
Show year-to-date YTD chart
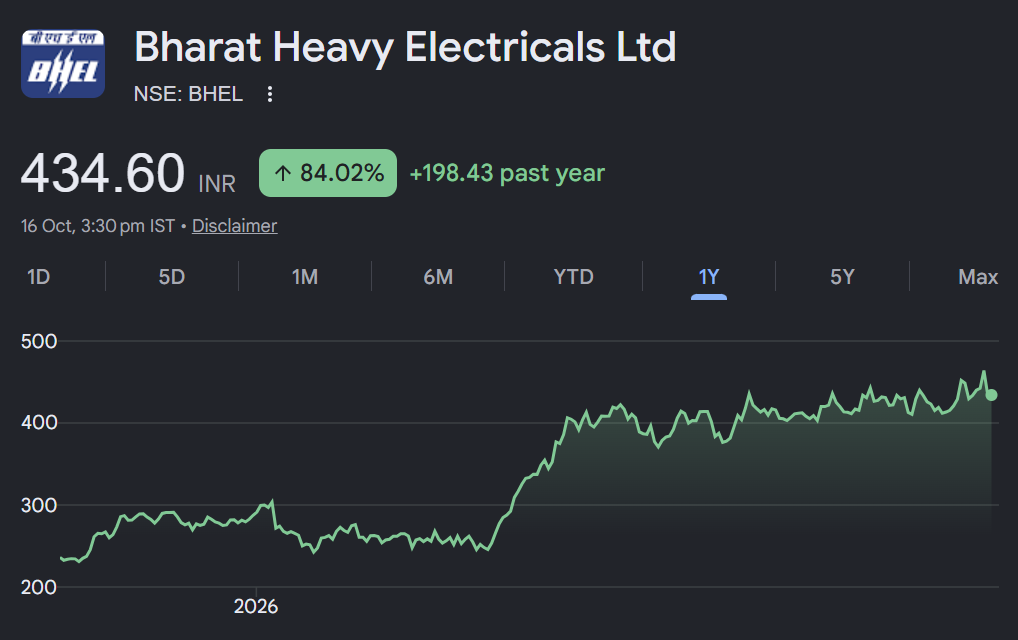[x=573, y=277]
